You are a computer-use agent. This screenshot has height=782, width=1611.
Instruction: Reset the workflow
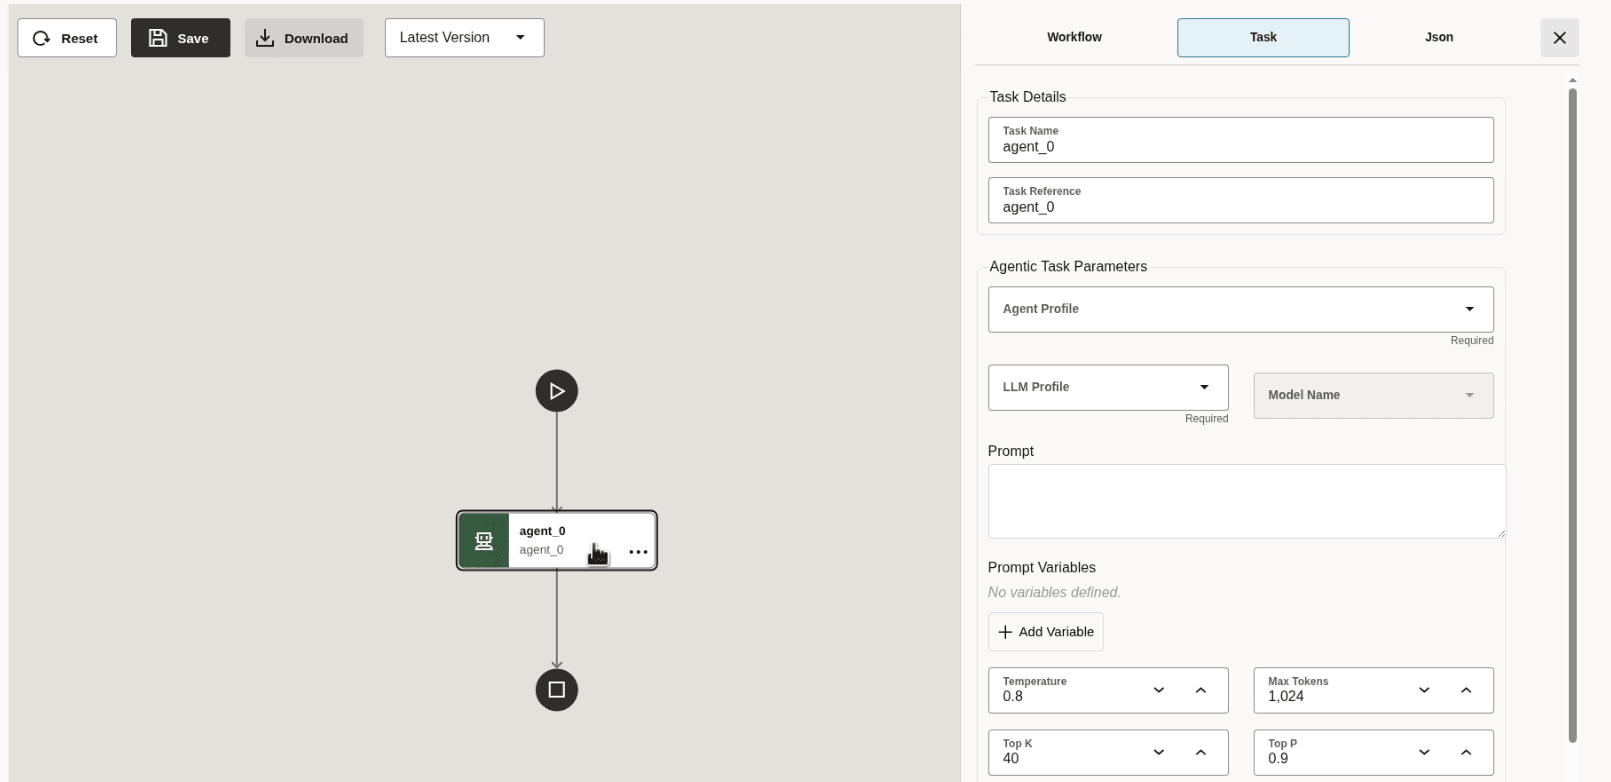[x=67, y=38]
